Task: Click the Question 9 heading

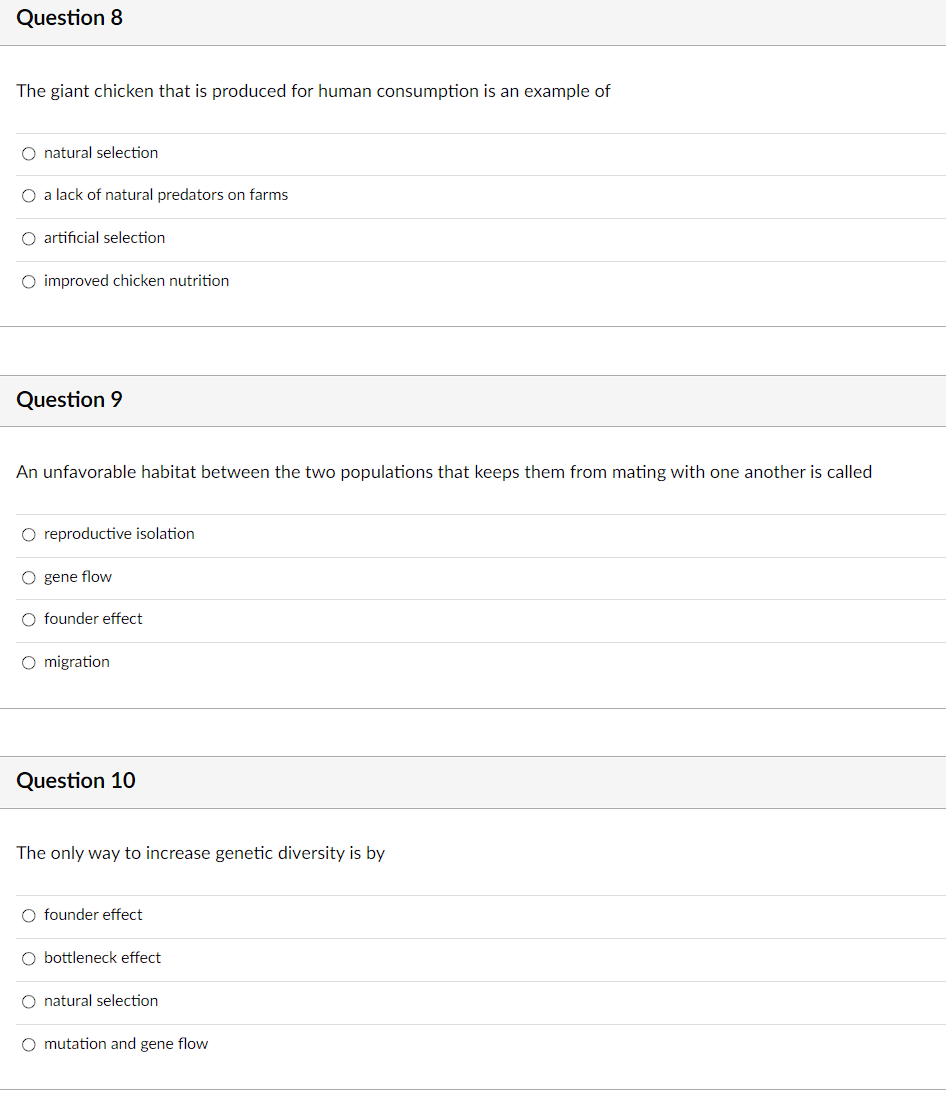Action: (69, 399)
